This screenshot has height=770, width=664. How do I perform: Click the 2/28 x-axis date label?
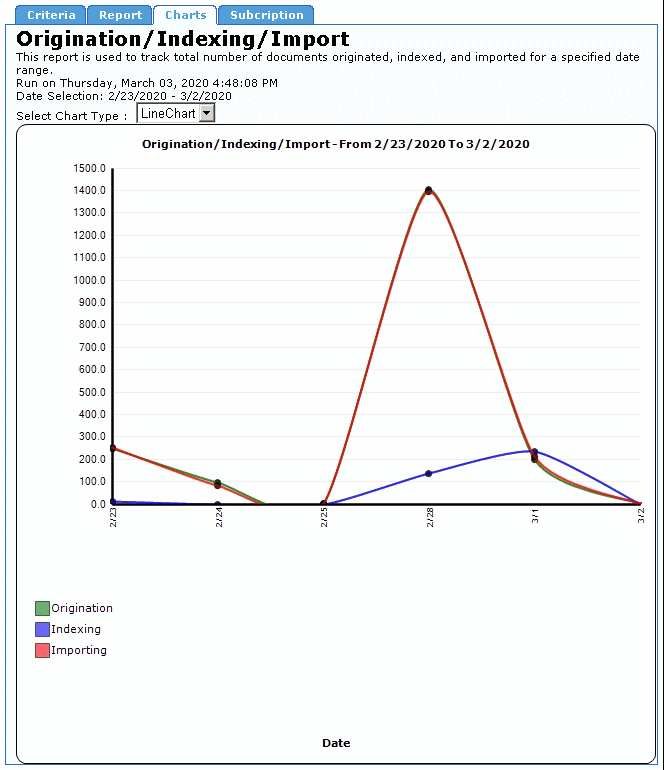click(x=429, y=517)
